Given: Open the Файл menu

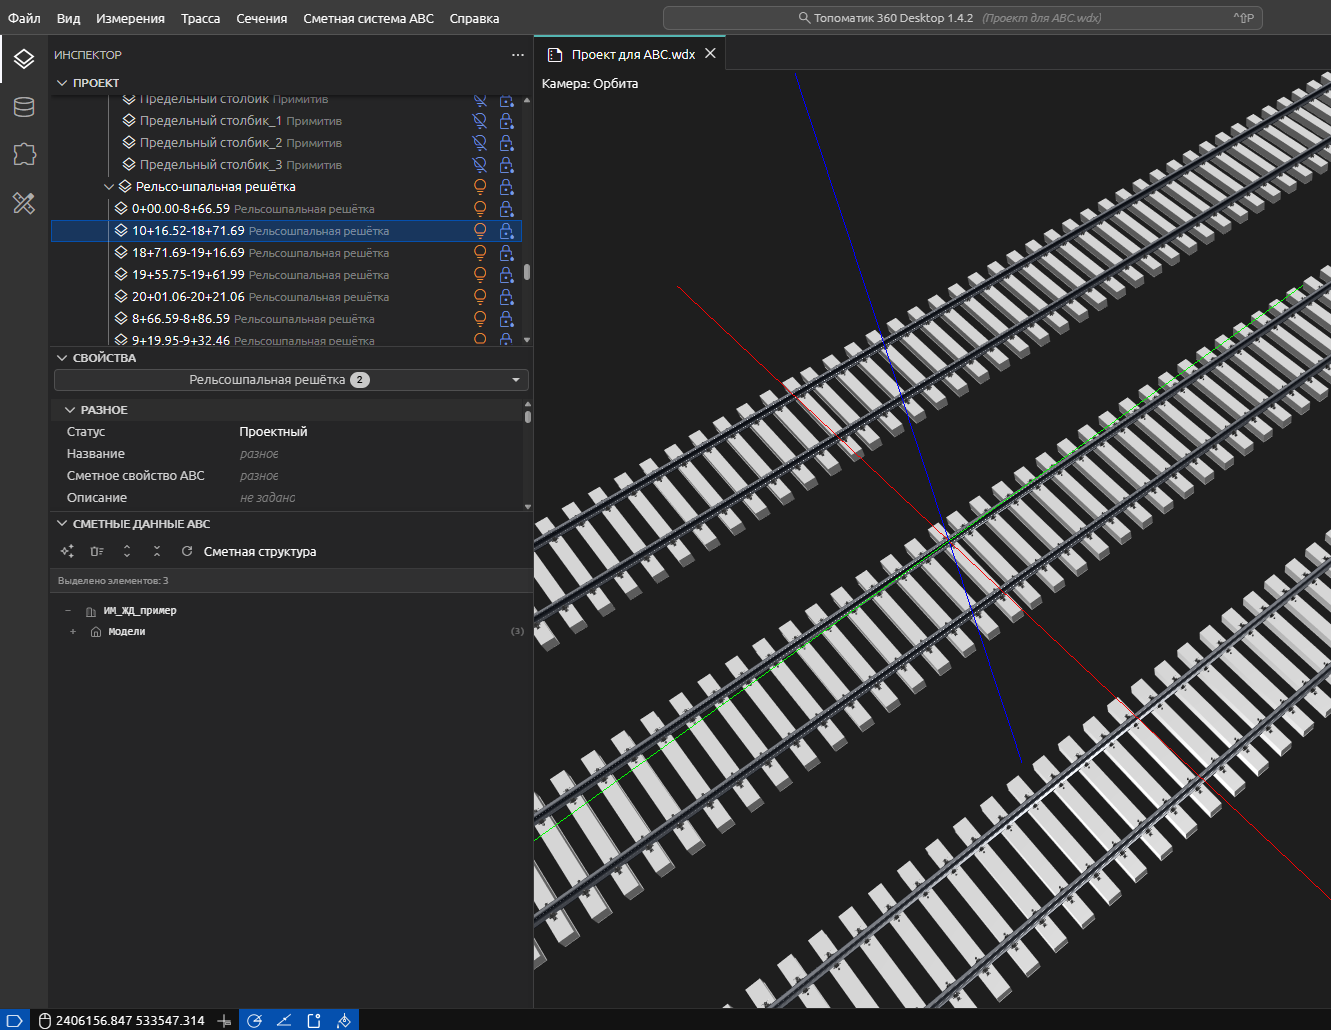Looking at the screenshot, I should (x=24, y=18).
